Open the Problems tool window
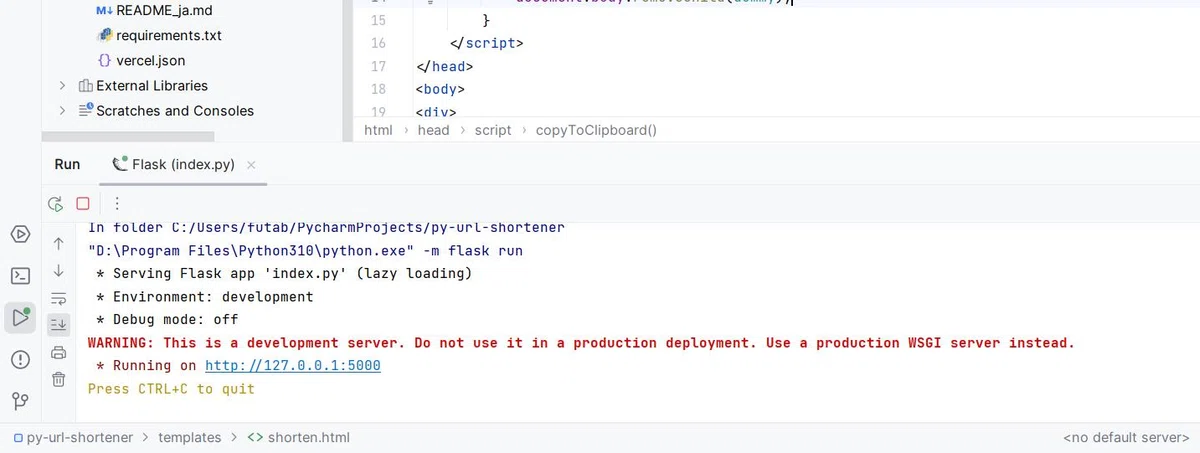This screenshot has height=453, width=1200. pyautogui.click(x=20, y=360)
